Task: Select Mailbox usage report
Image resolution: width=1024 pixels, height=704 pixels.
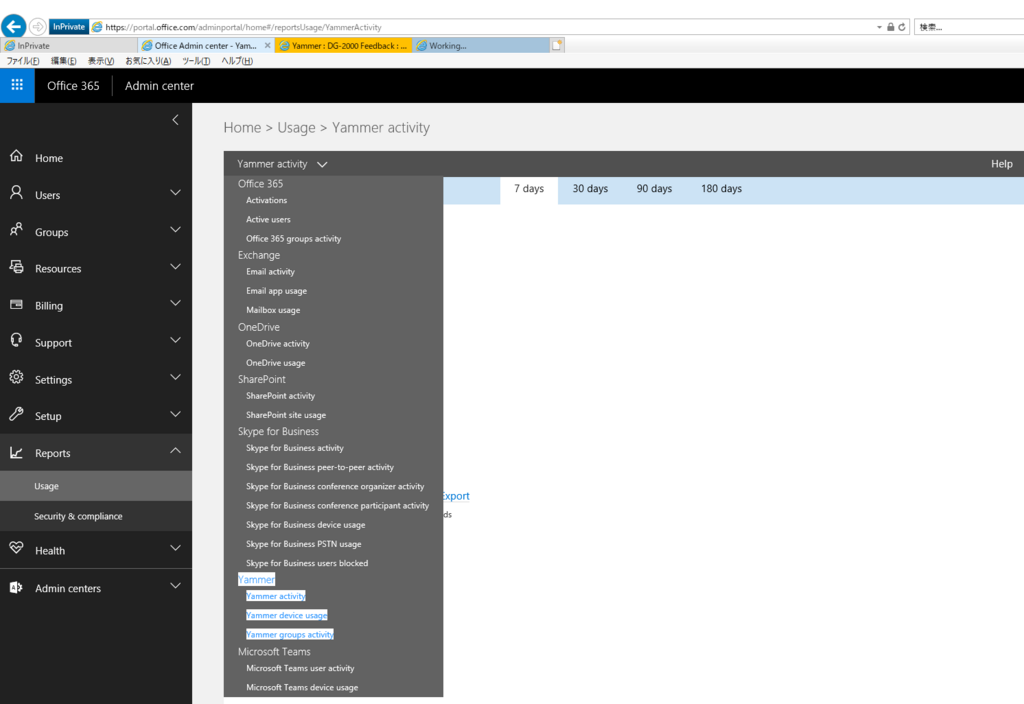Action: coord(273,310)
